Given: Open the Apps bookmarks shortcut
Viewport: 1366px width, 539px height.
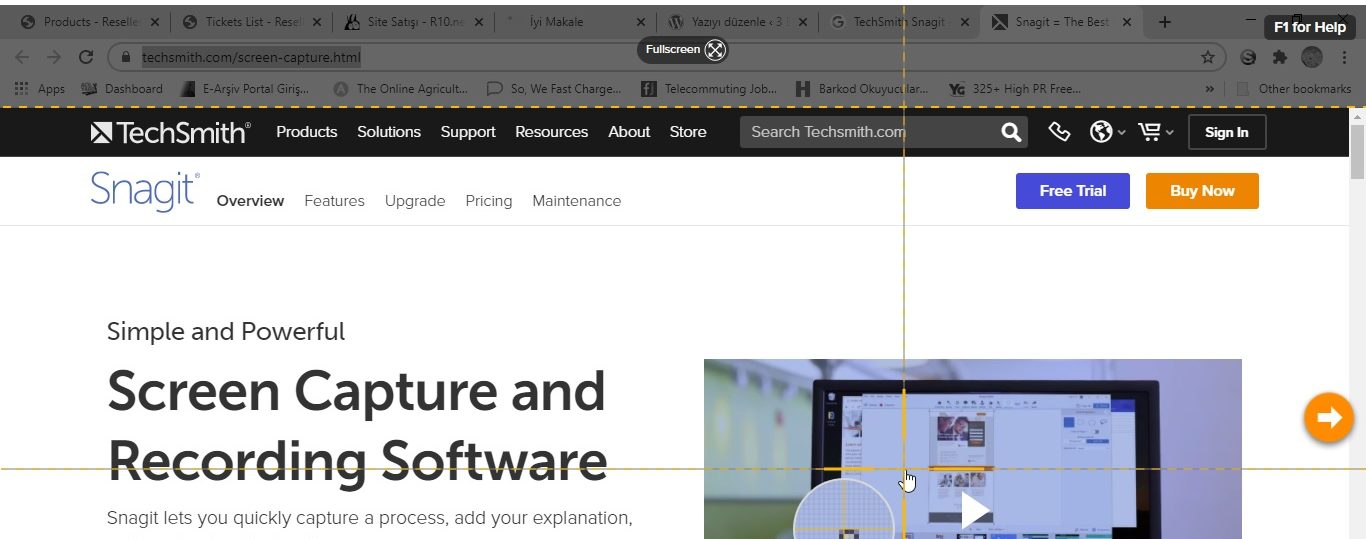Looking at the screenshot, I should point(40,89).
